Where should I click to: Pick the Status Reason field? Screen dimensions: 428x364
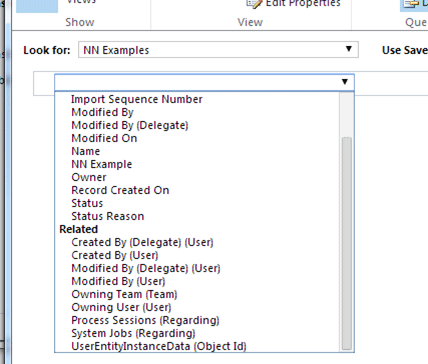(x=107, y=216)
